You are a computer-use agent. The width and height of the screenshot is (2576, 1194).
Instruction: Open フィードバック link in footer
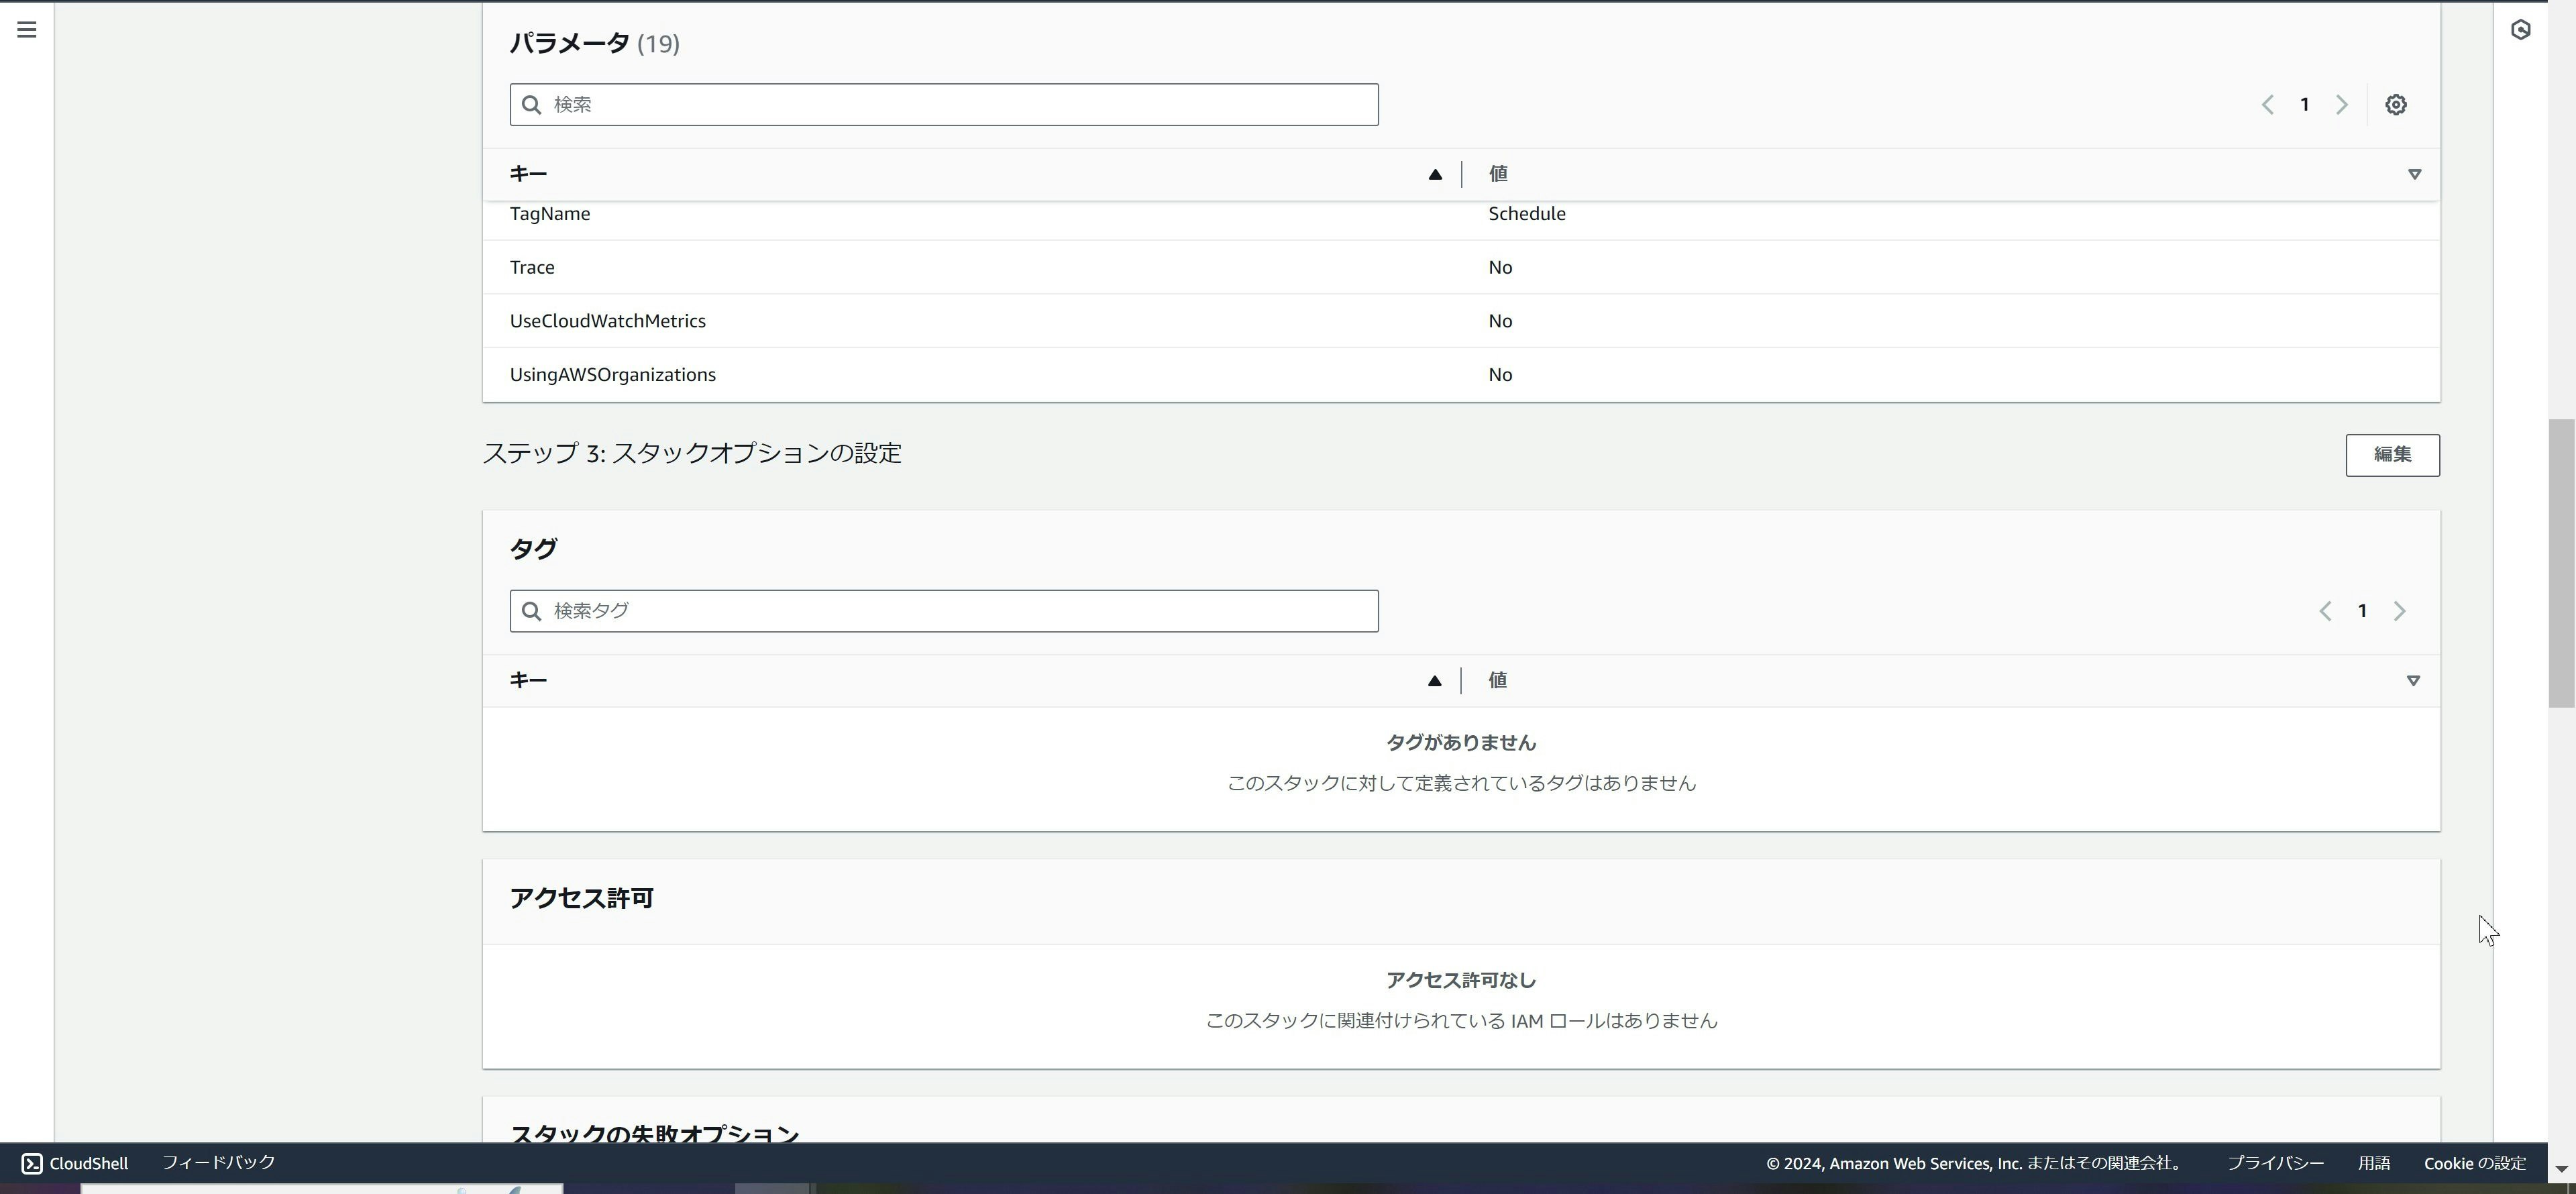coord(218,1162)
